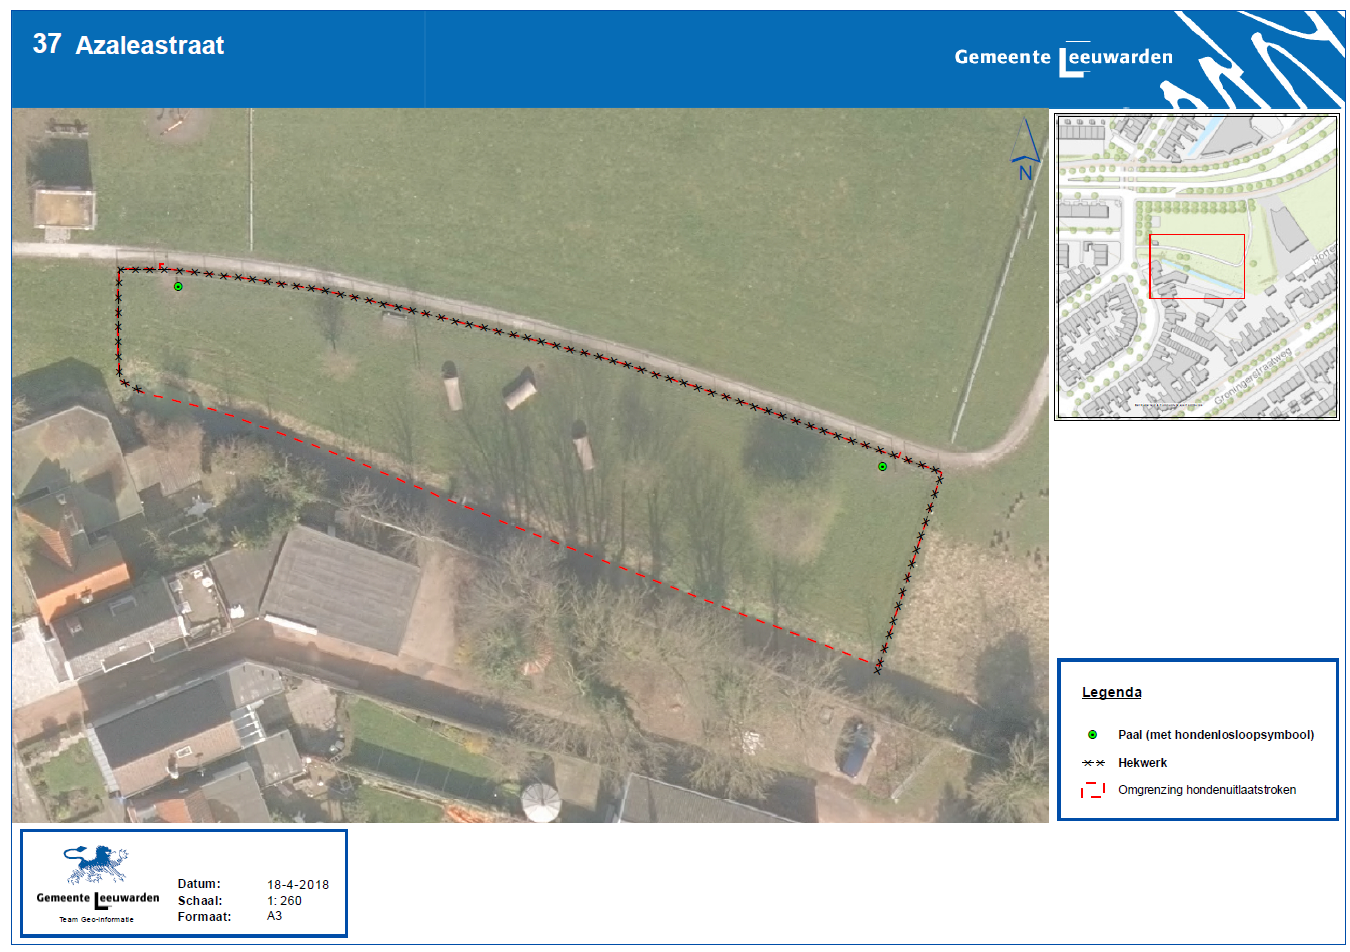The height and width of the screenshot is (952, 1350).
Task: Click the red dashed boundary symbol in the legend
Action: point(1093,790)
